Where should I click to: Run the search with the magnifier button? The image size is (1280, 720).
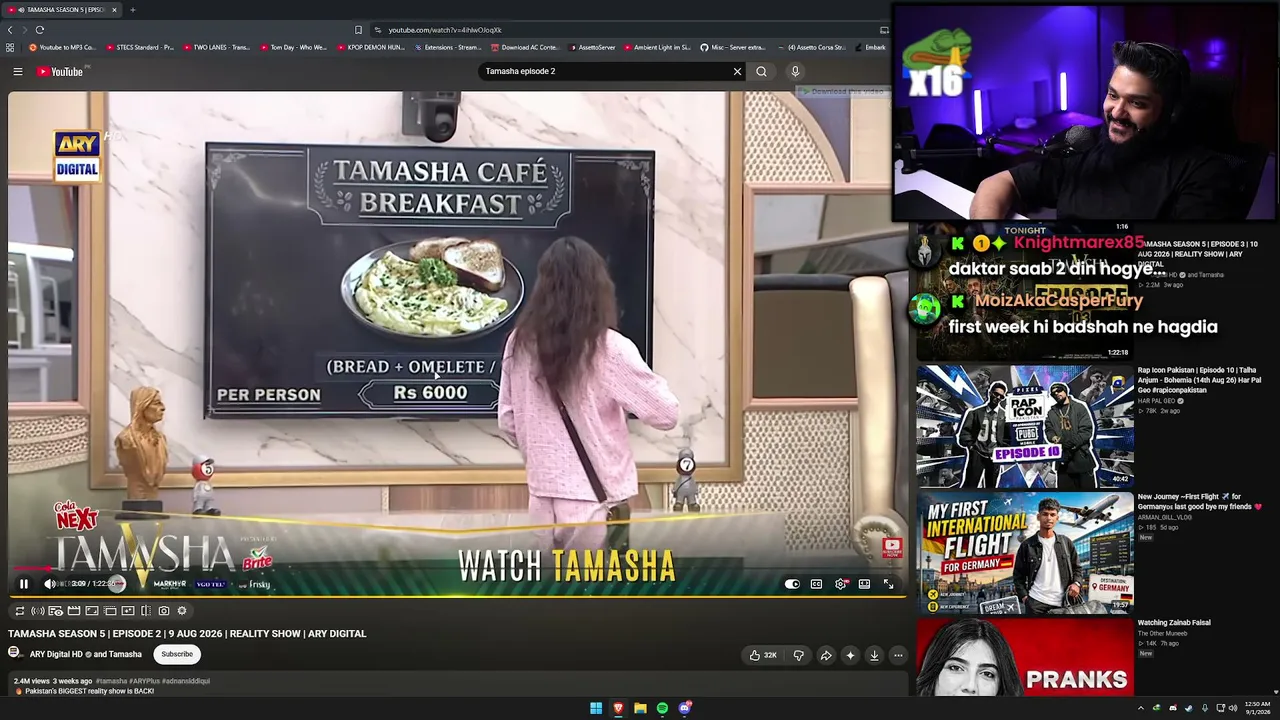(762, 72)
